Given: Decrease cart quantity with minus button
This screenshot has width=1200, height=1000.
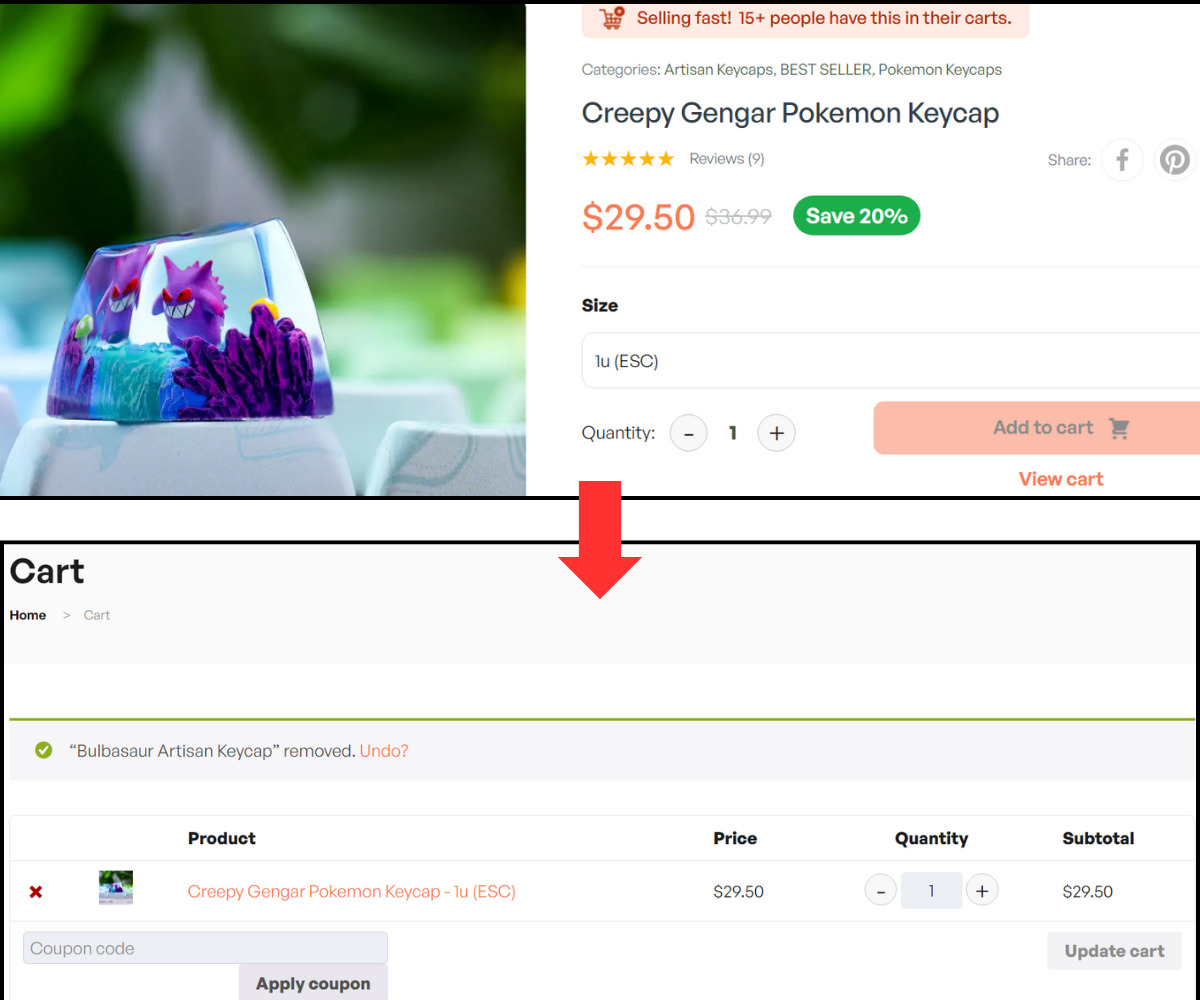Looking at the screenshot, I should 881,890.
